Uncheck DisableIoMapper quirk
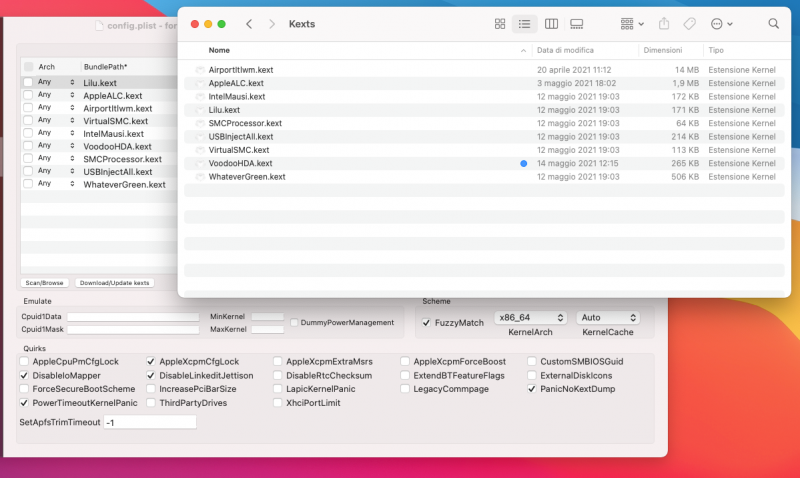The height and width of the screenshot is (478, 800). click(24, 375)
